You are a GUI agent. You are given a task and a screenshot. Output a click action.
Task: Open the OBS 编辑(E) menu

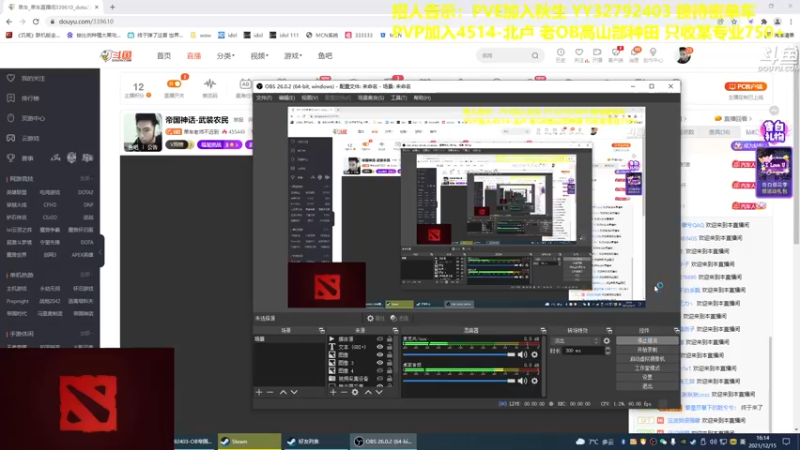286,98
